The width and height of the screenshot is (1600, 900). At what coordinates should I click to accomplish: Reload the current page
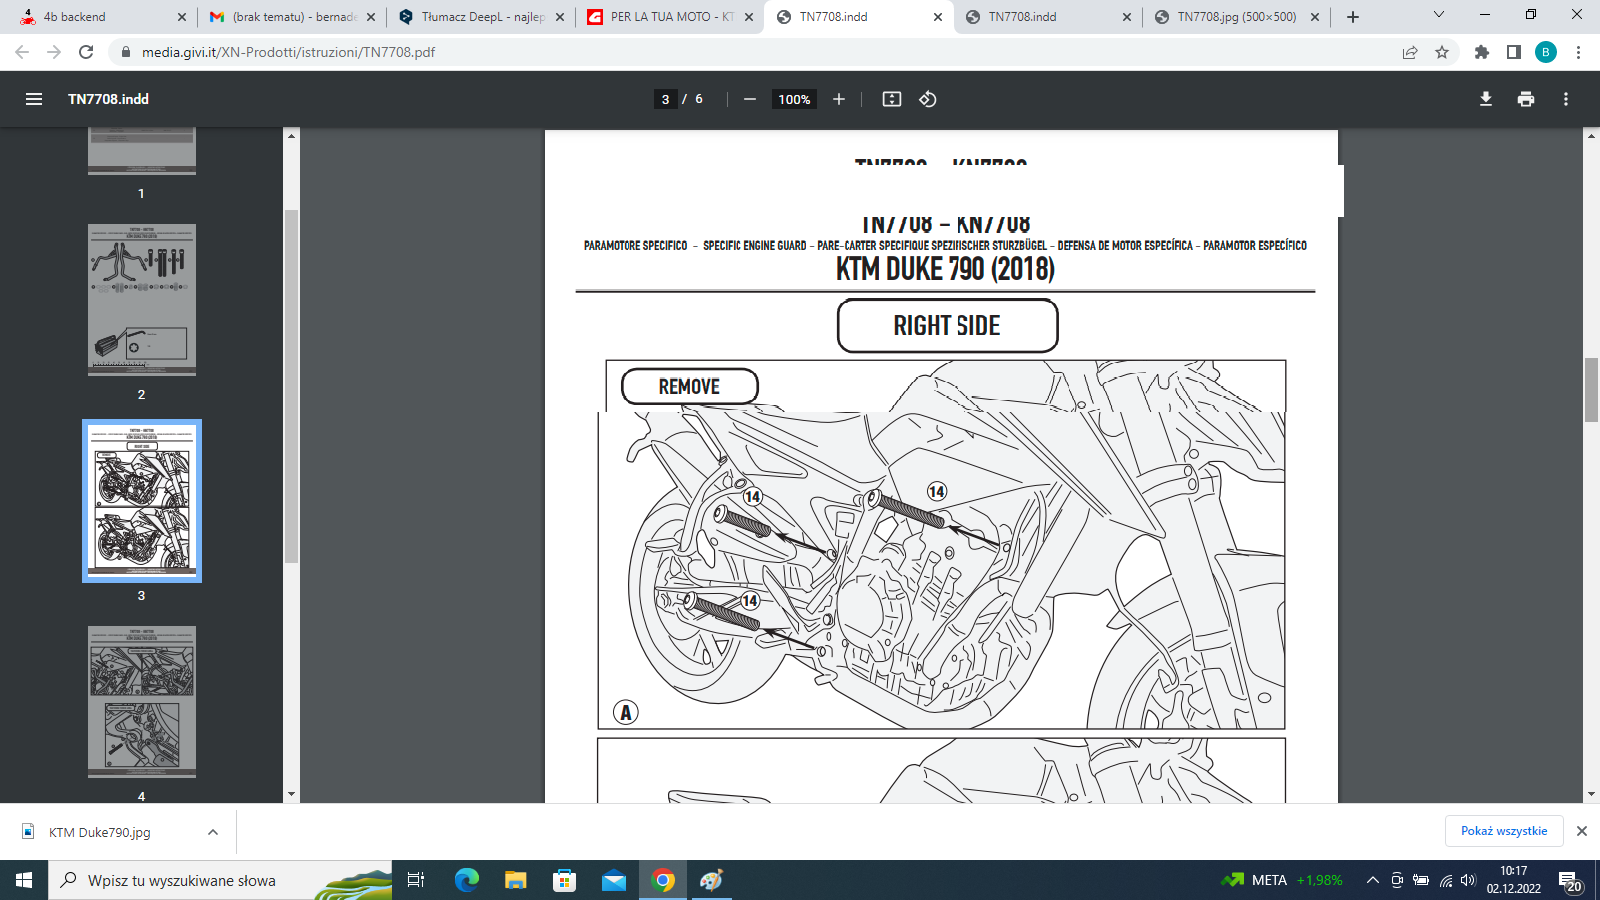(86, 52)
